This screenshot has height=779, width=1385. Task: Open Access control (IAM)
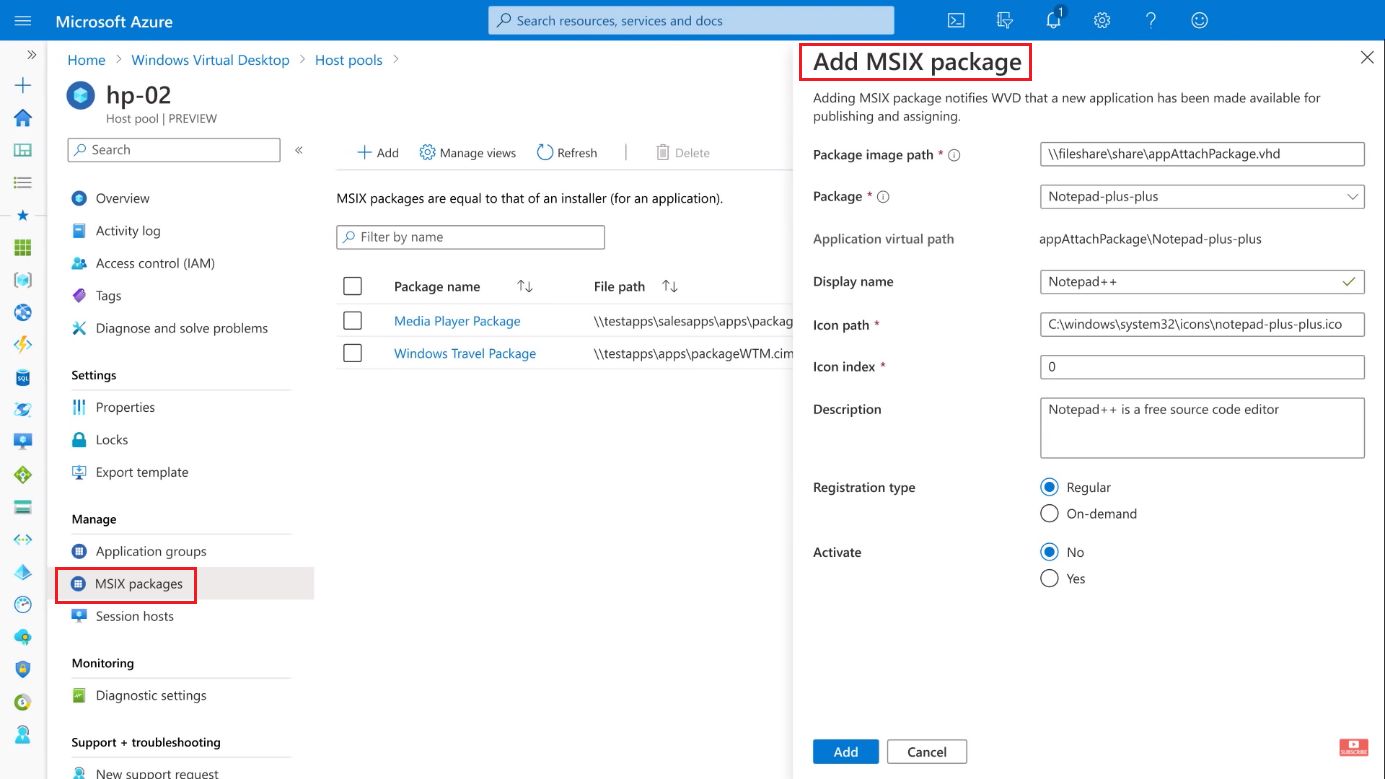pyautogui.click(x=154, y=263)
